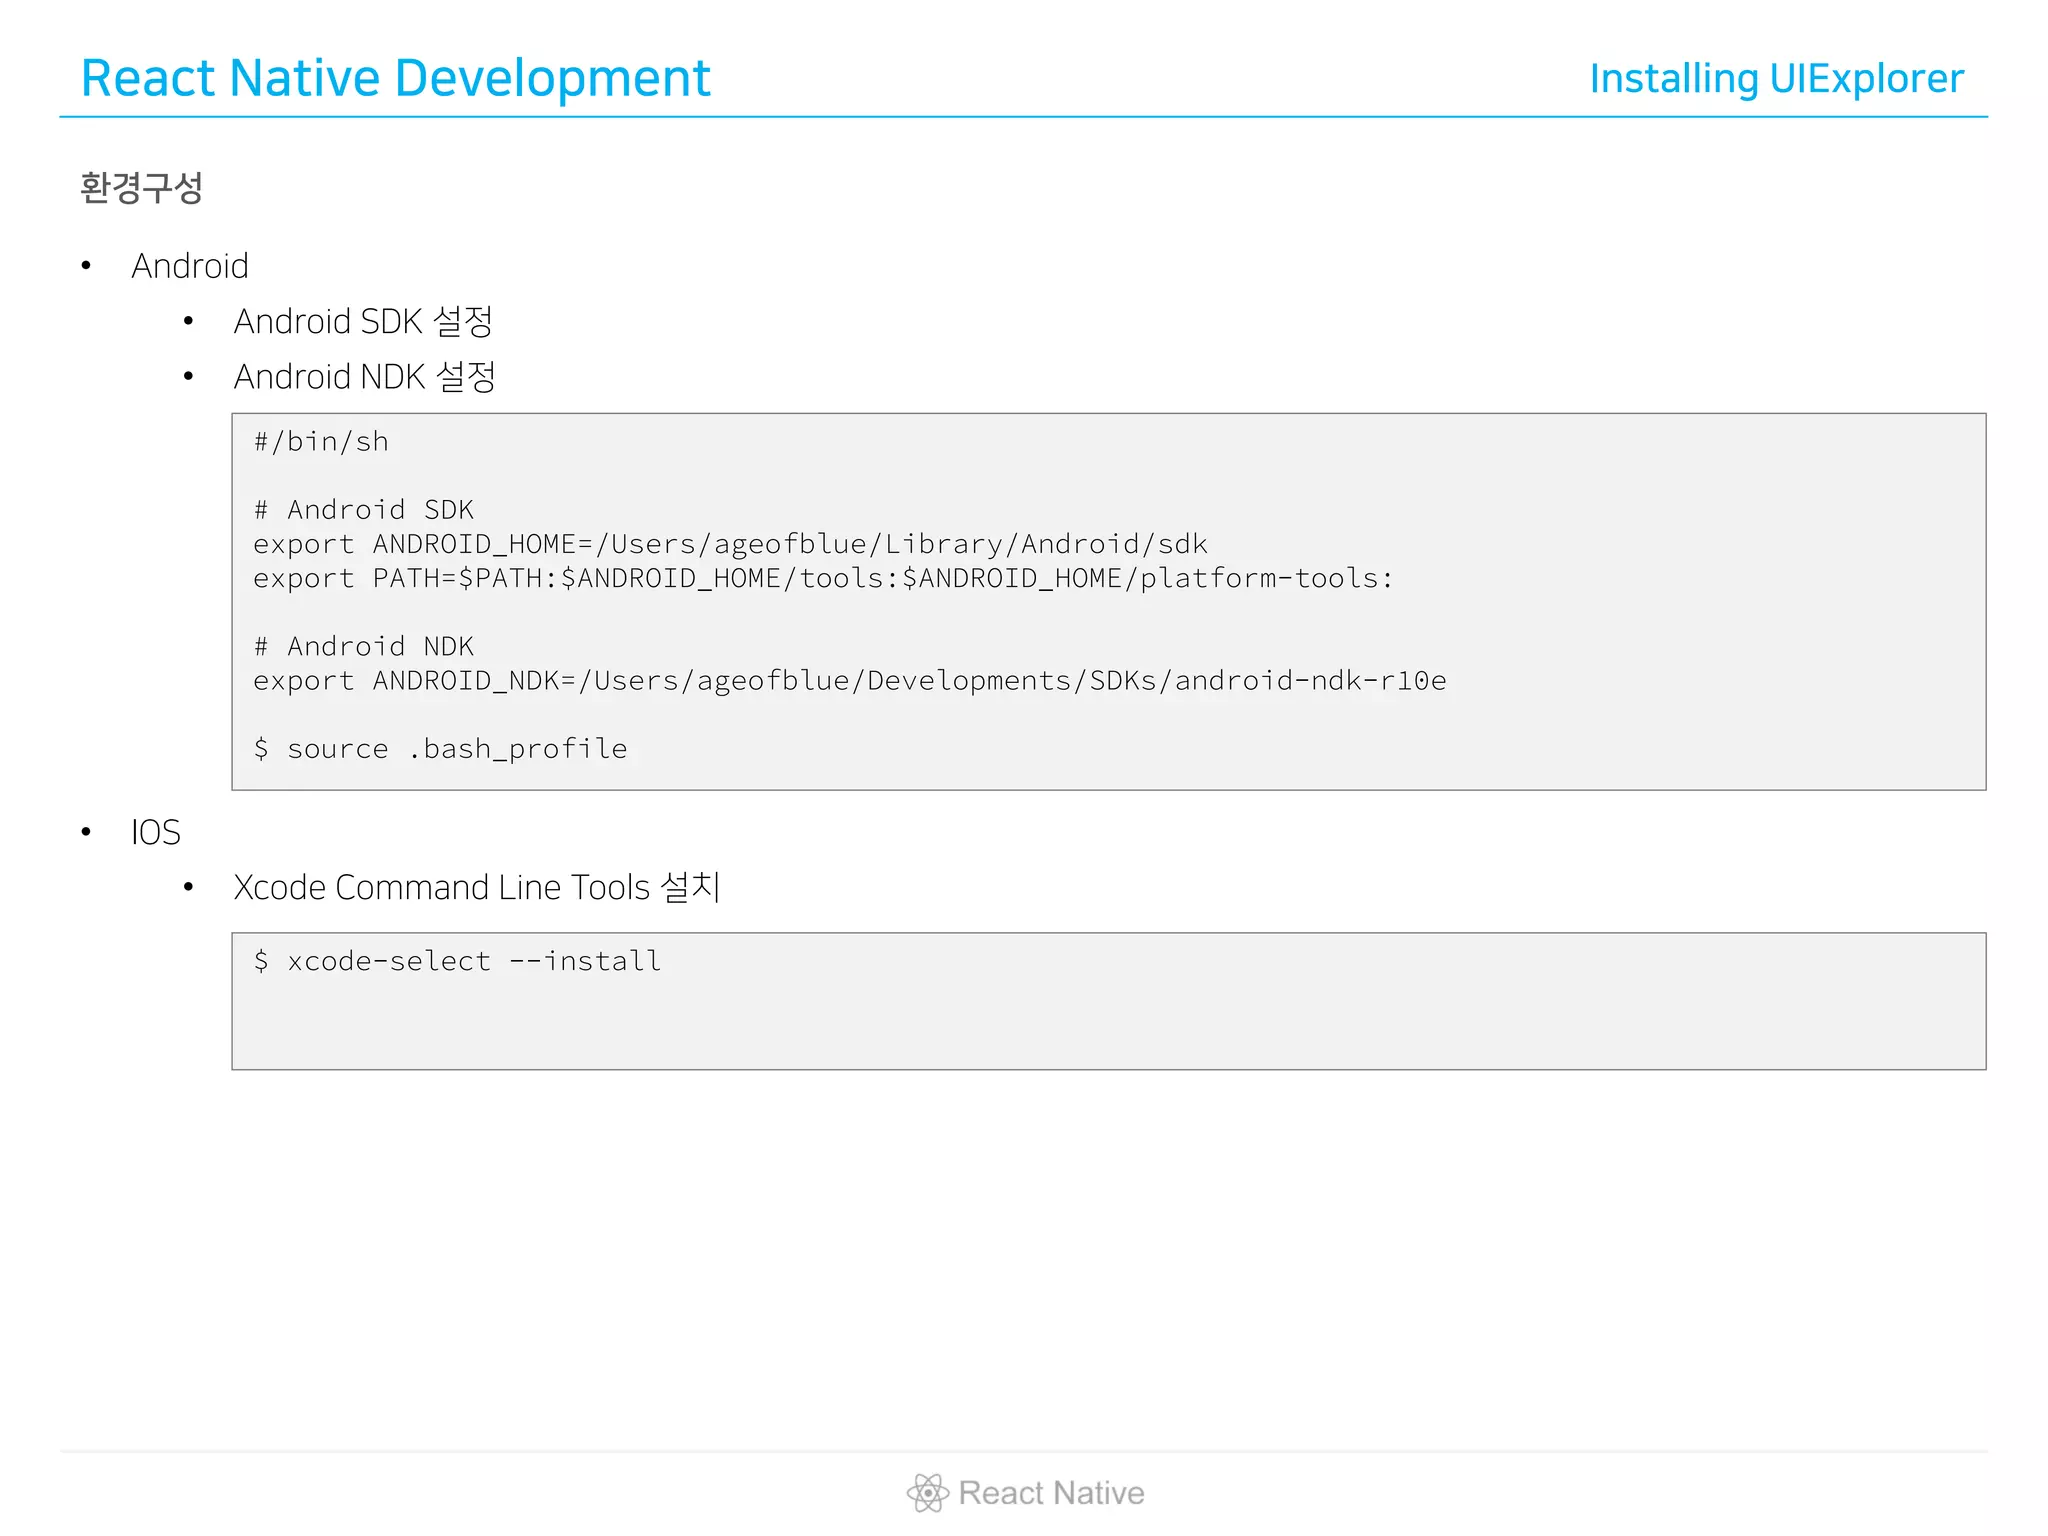
Task: Click the # Android NDK comment line
Action: click(363, 646)
